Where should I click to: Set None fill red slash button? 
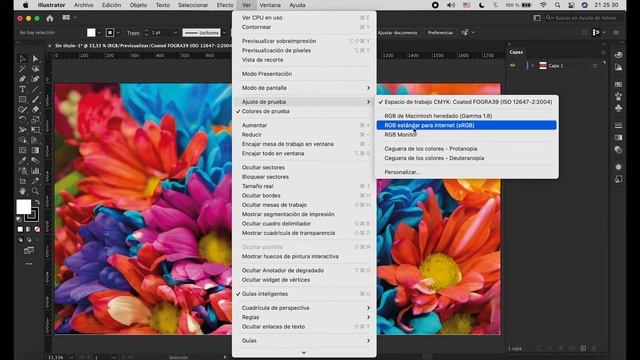37,229
